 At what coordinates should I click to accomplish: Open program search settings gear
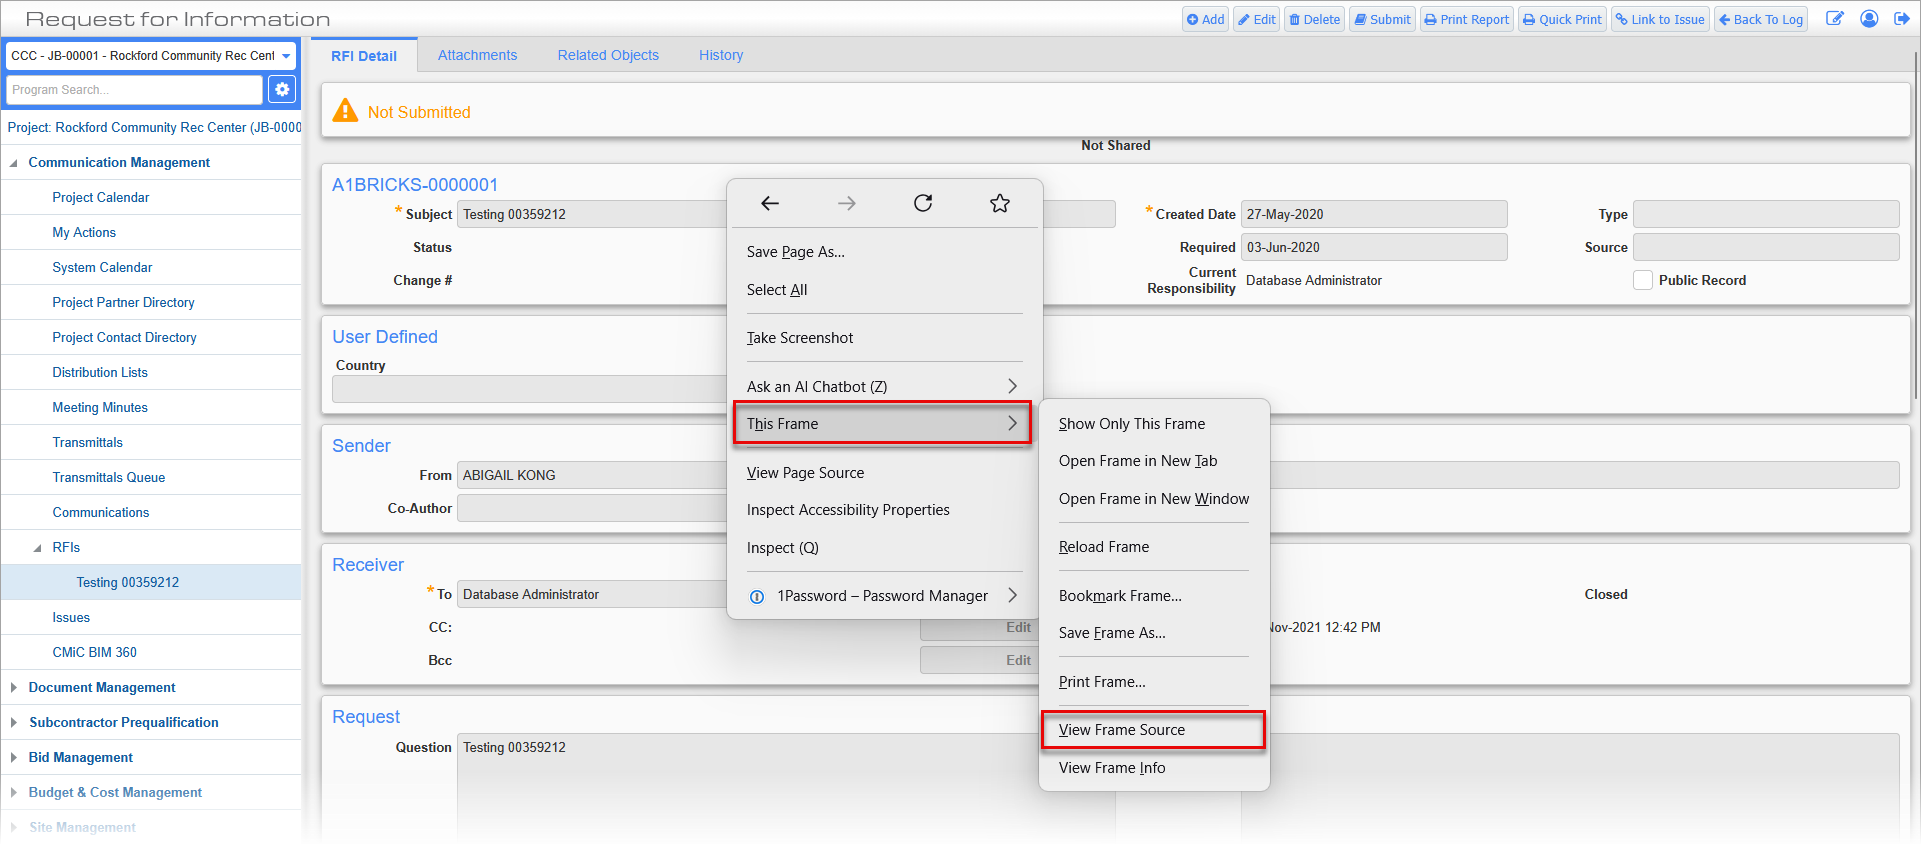282,90
